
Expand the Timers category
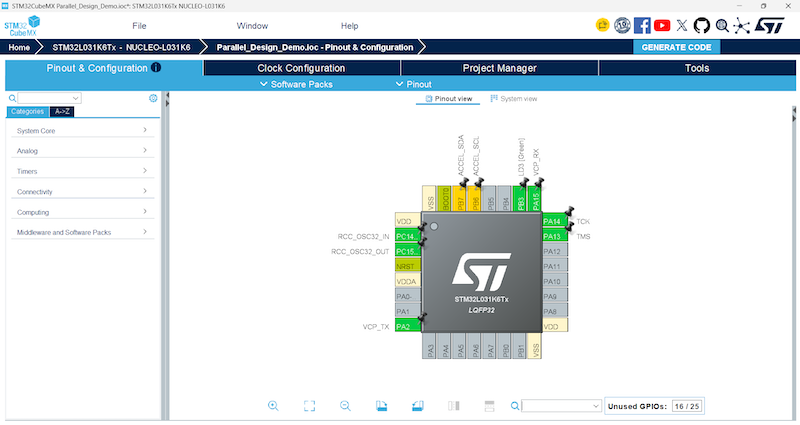click(82, 171)
